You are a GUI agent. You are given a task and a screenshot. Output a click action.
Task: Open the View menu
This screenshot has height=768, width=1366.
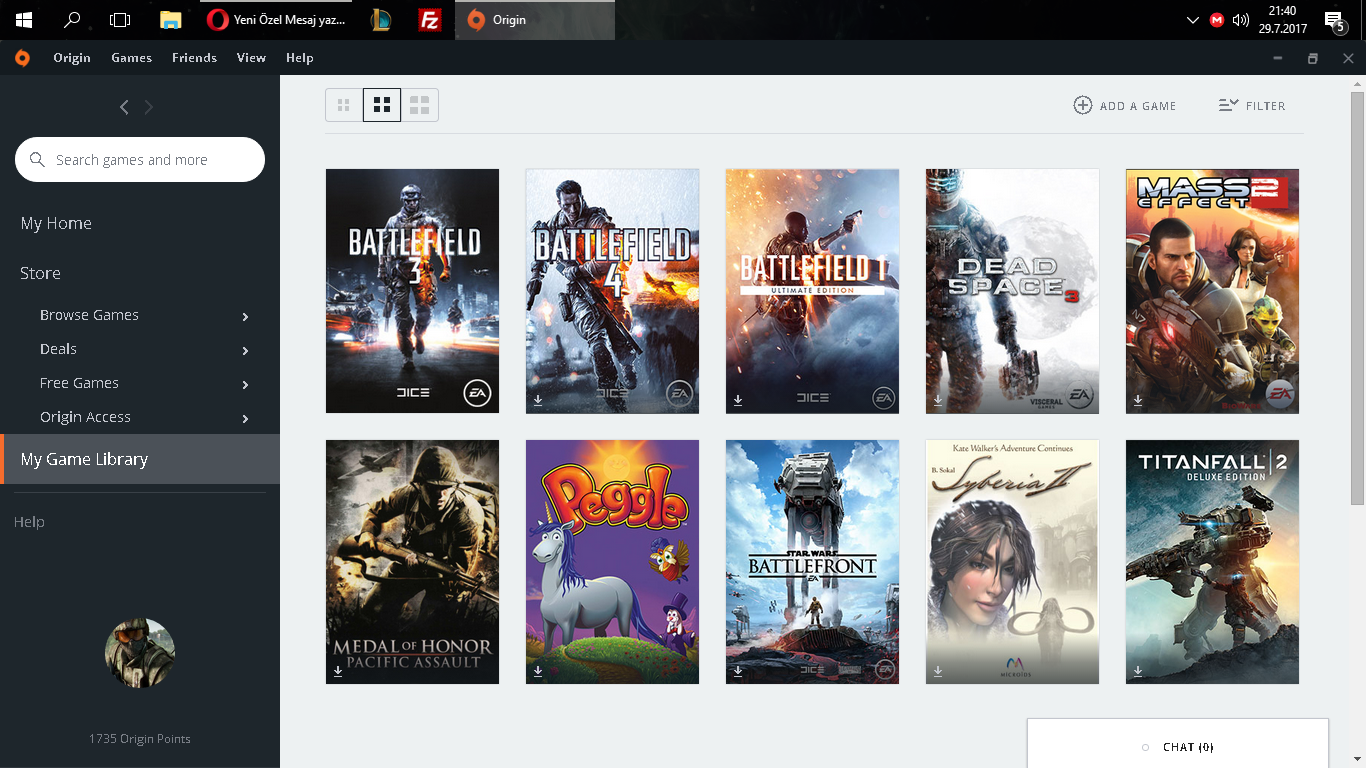(251, 58)
